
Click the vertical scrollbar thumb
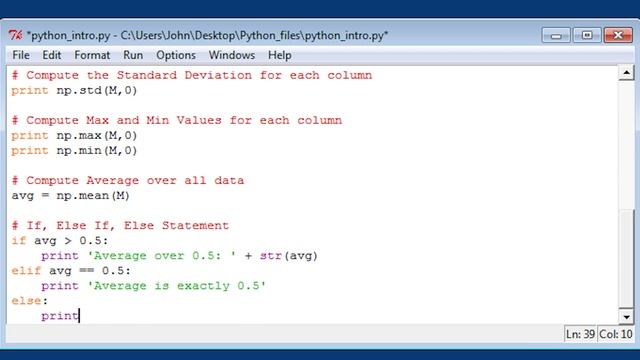coord(626,258)
